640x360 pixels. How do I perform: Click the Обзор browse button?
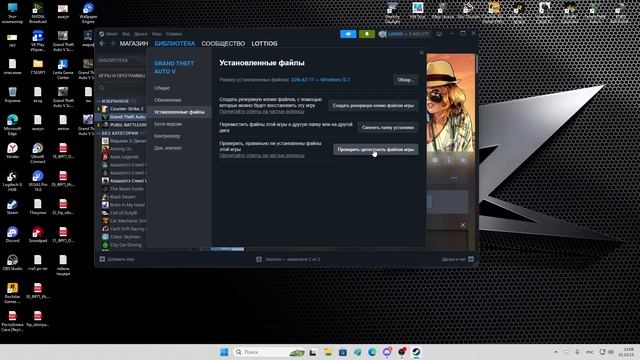click(x=405, y=80)
